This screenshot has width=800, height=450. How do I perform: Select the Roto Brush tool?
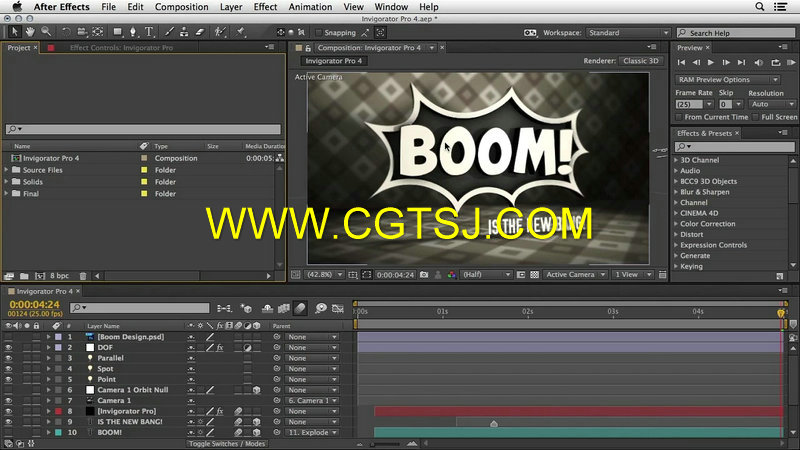pos(220,32)
